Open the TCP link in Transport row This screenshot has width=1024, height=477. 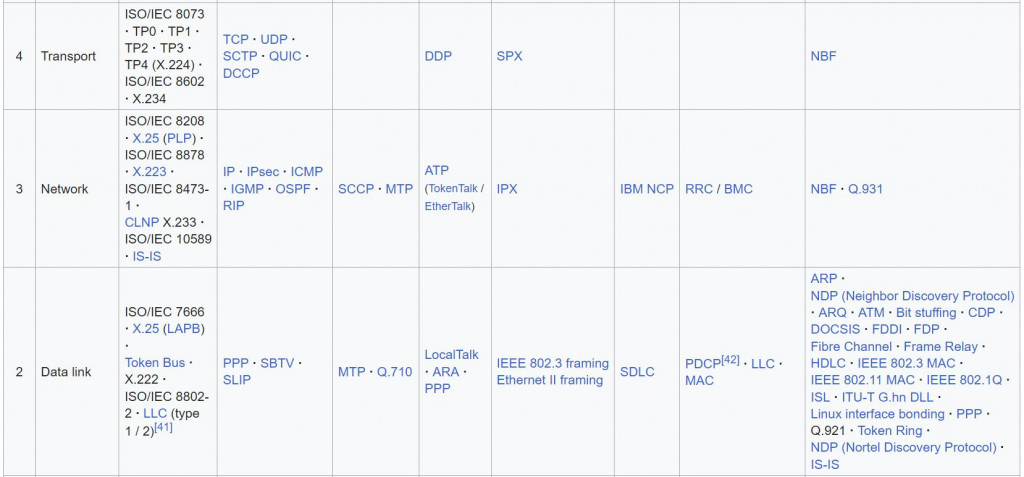(236, 39)
